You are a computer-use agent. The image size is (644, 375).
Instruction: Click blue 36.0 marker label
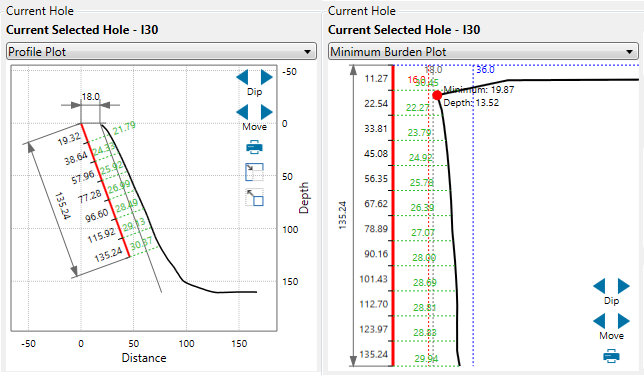point(485,70)
